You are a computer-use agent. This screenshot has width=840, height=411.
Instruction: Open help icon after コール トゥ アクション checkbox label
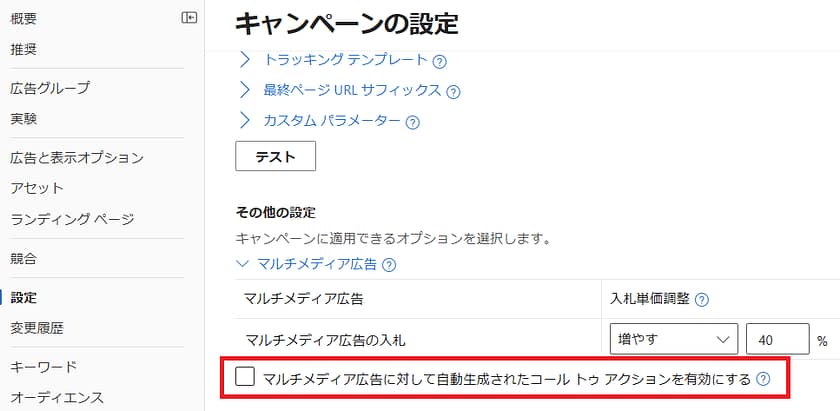762,380
